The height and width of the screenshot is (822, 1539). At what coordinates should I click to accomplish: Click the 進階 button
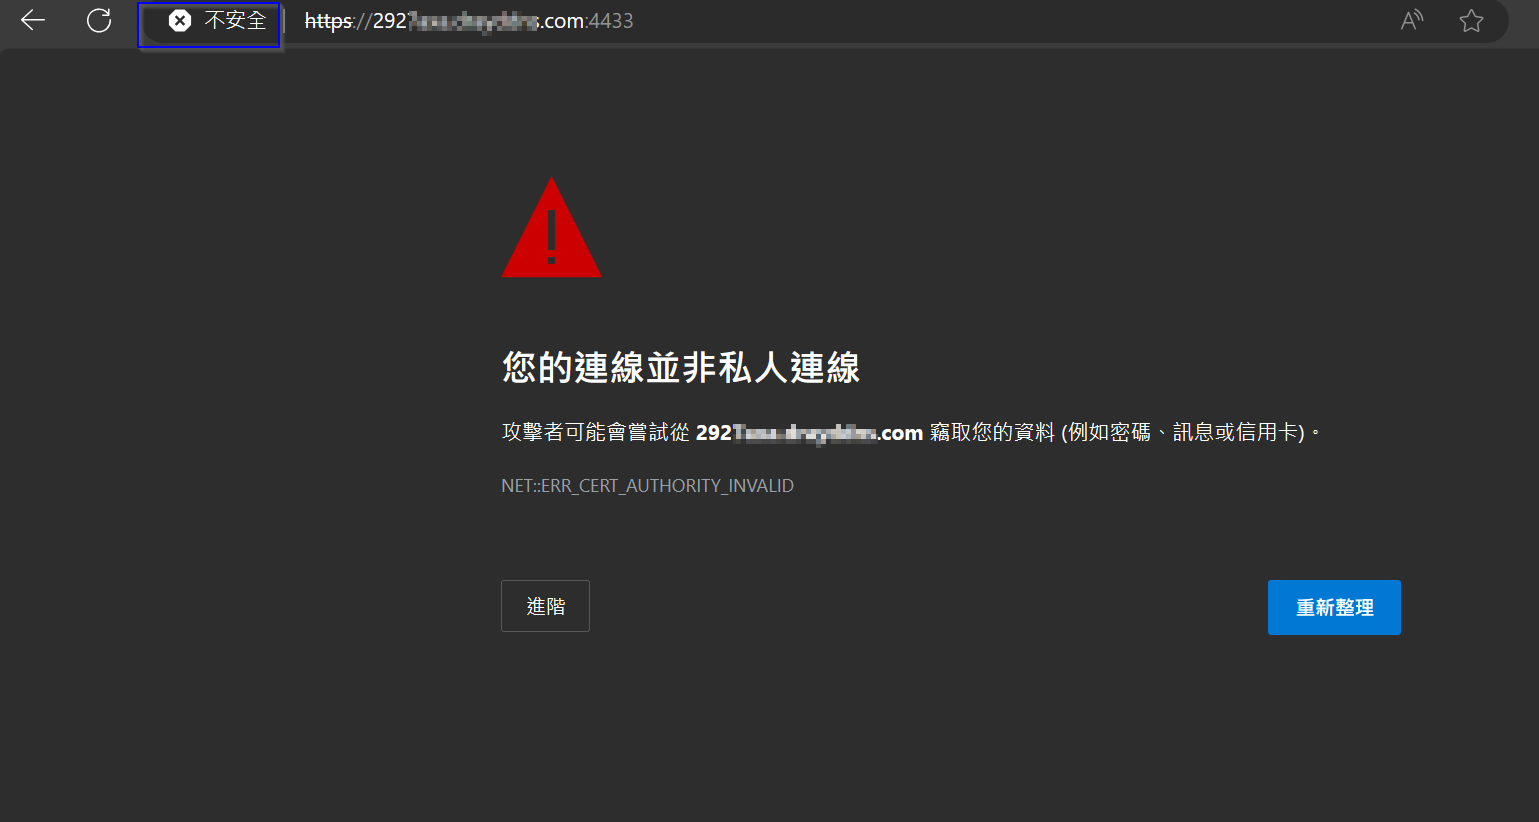[x=545, y=606]
